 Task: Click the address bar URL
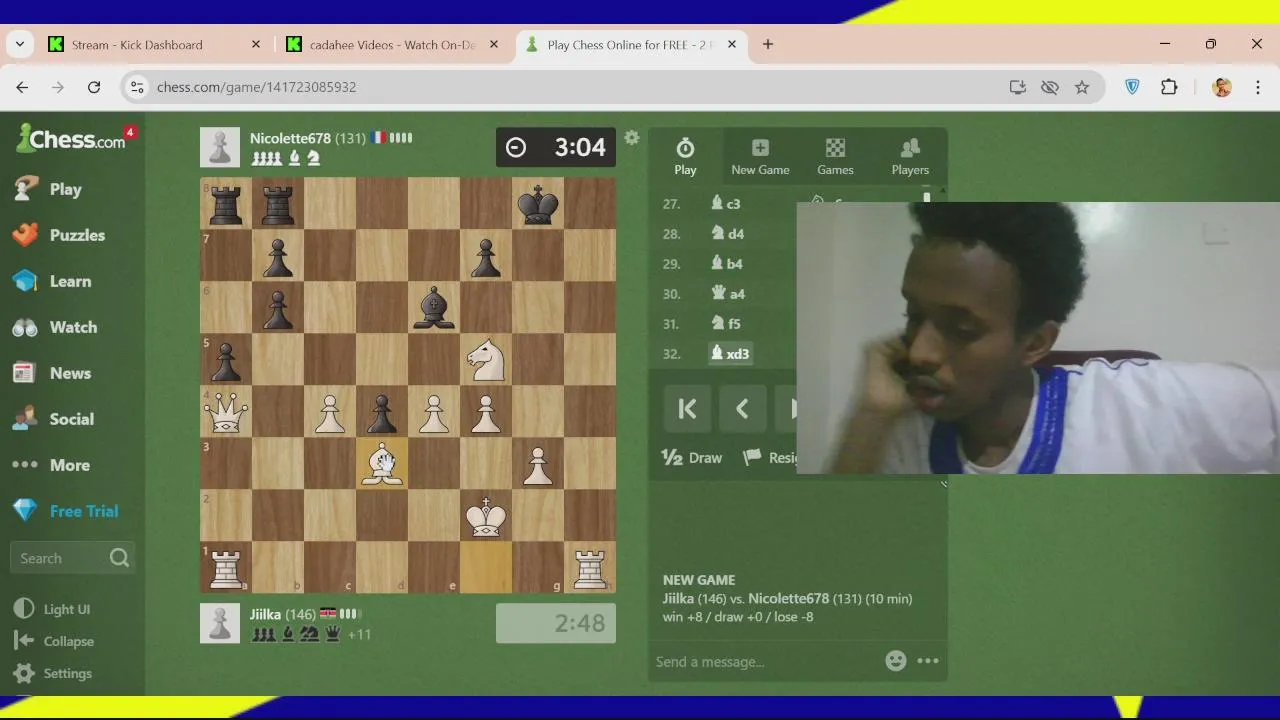(256, 87)
